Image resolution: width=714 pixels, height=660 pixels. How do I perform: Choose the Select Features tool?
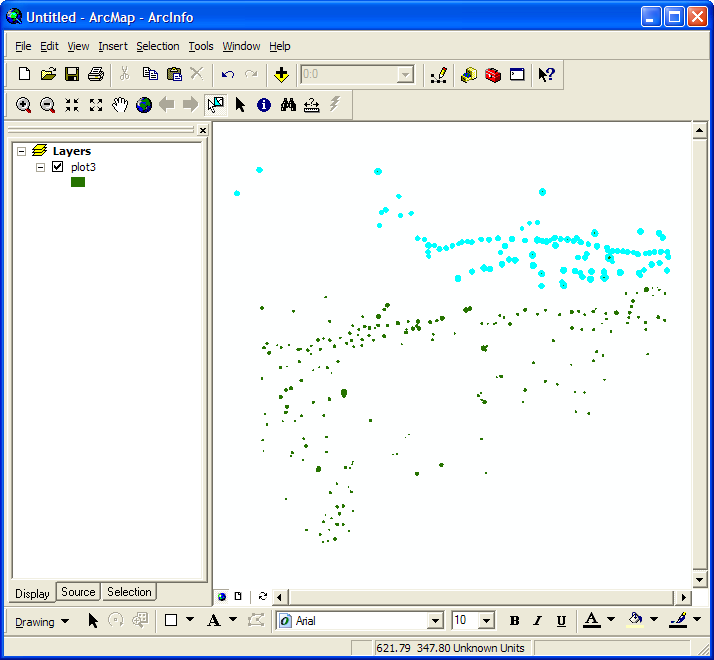pos(215,105)
